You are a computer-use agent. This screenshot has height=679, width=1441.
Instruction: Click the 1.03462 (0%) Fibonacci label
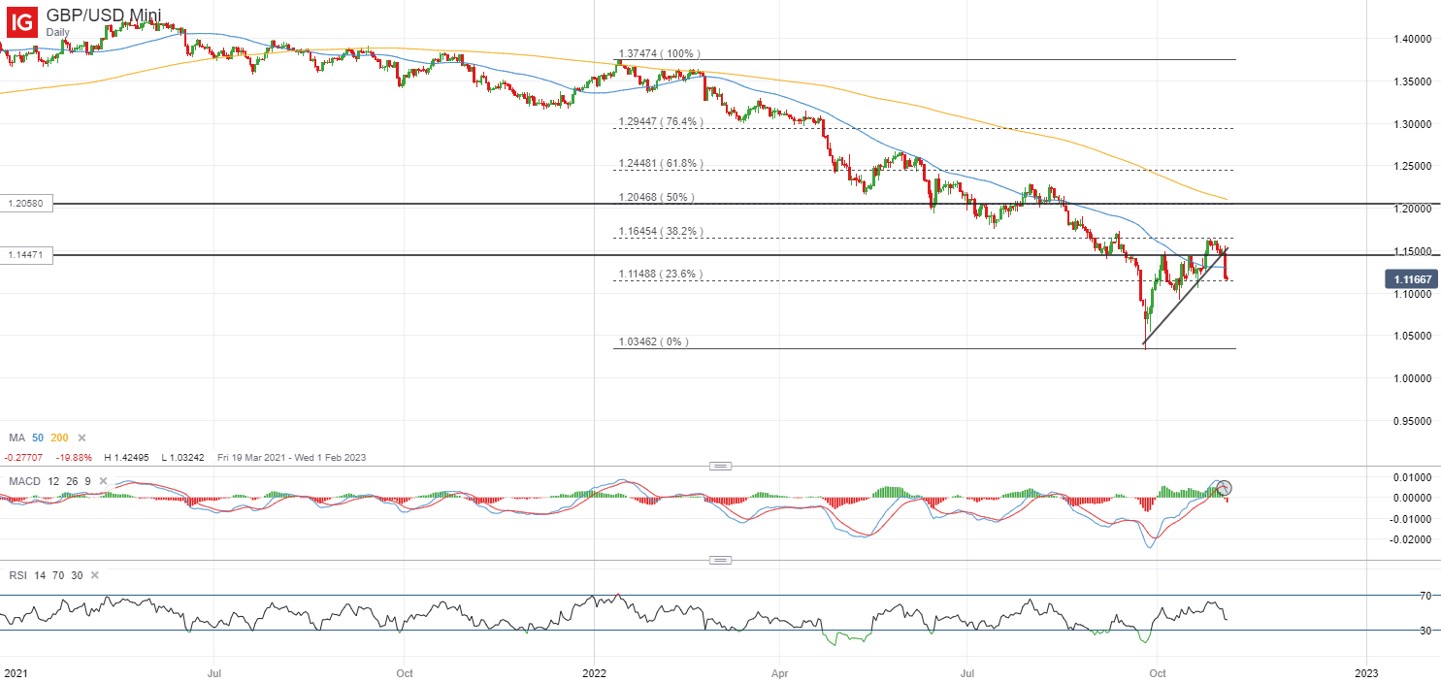(653, 342)
